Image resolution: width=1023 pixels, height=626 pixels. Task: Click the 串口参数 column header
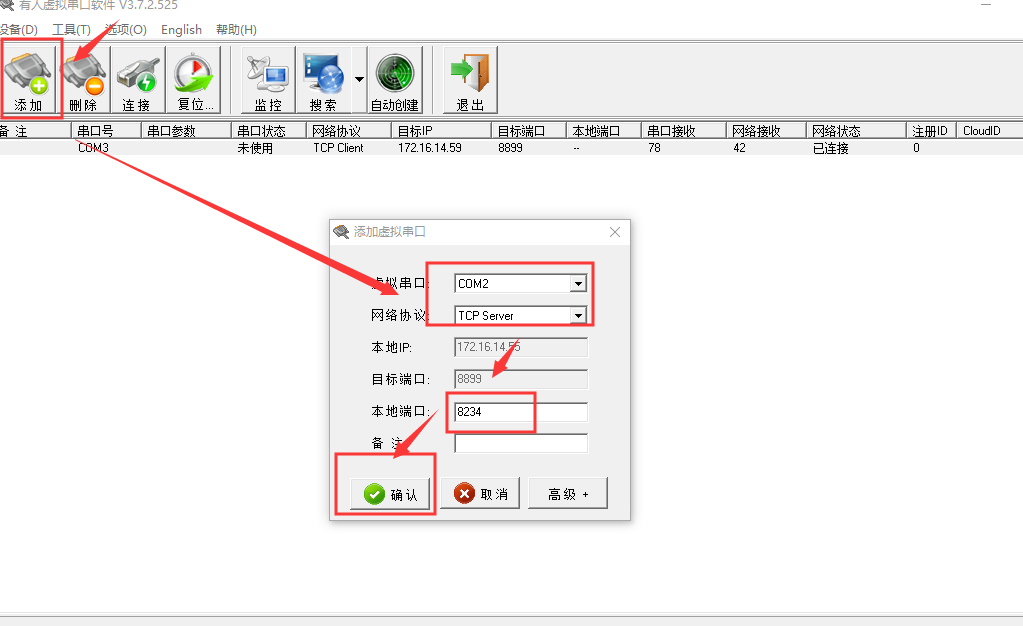(x=186, y=131)
